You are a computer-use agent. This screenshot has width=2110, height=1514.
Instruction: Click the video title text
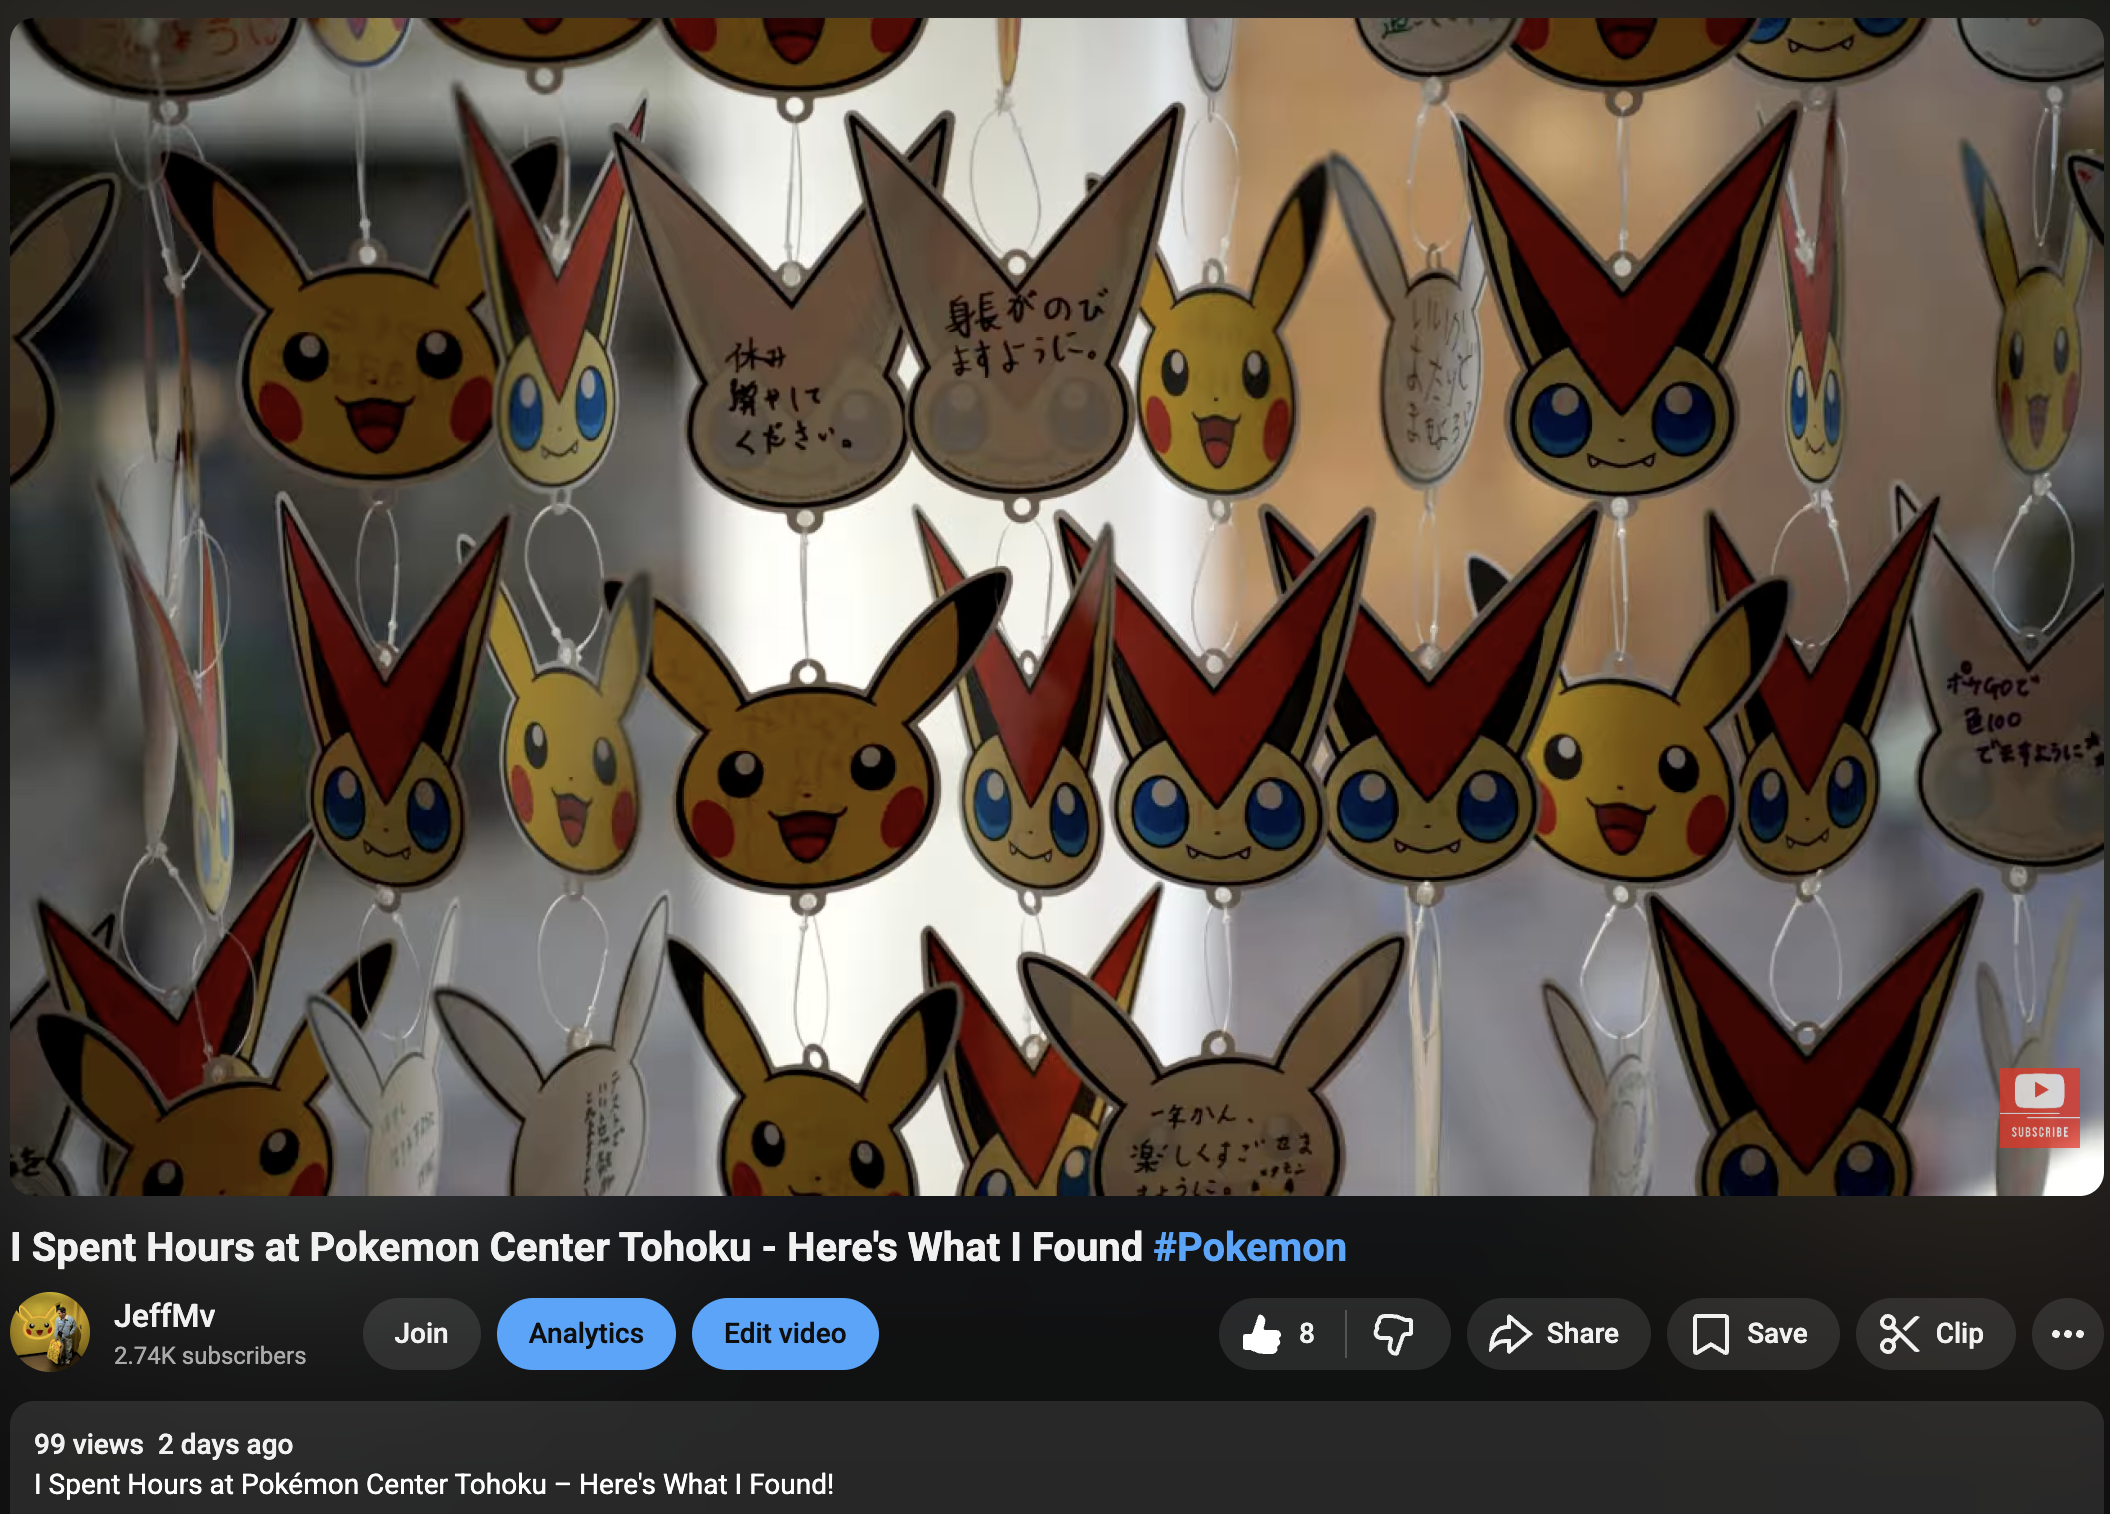pos(678,1248)
